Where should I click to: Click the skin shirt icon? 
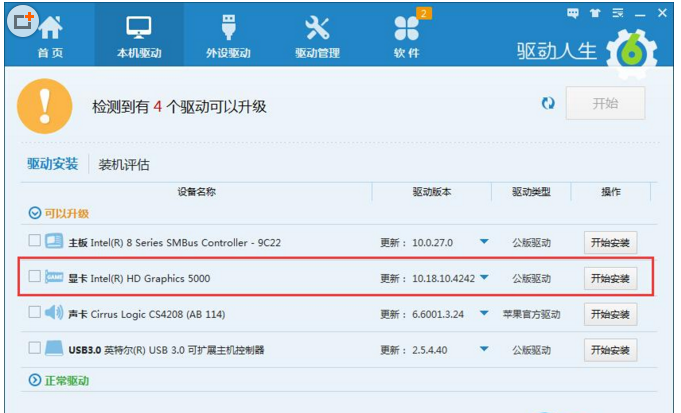click(595, 13)
